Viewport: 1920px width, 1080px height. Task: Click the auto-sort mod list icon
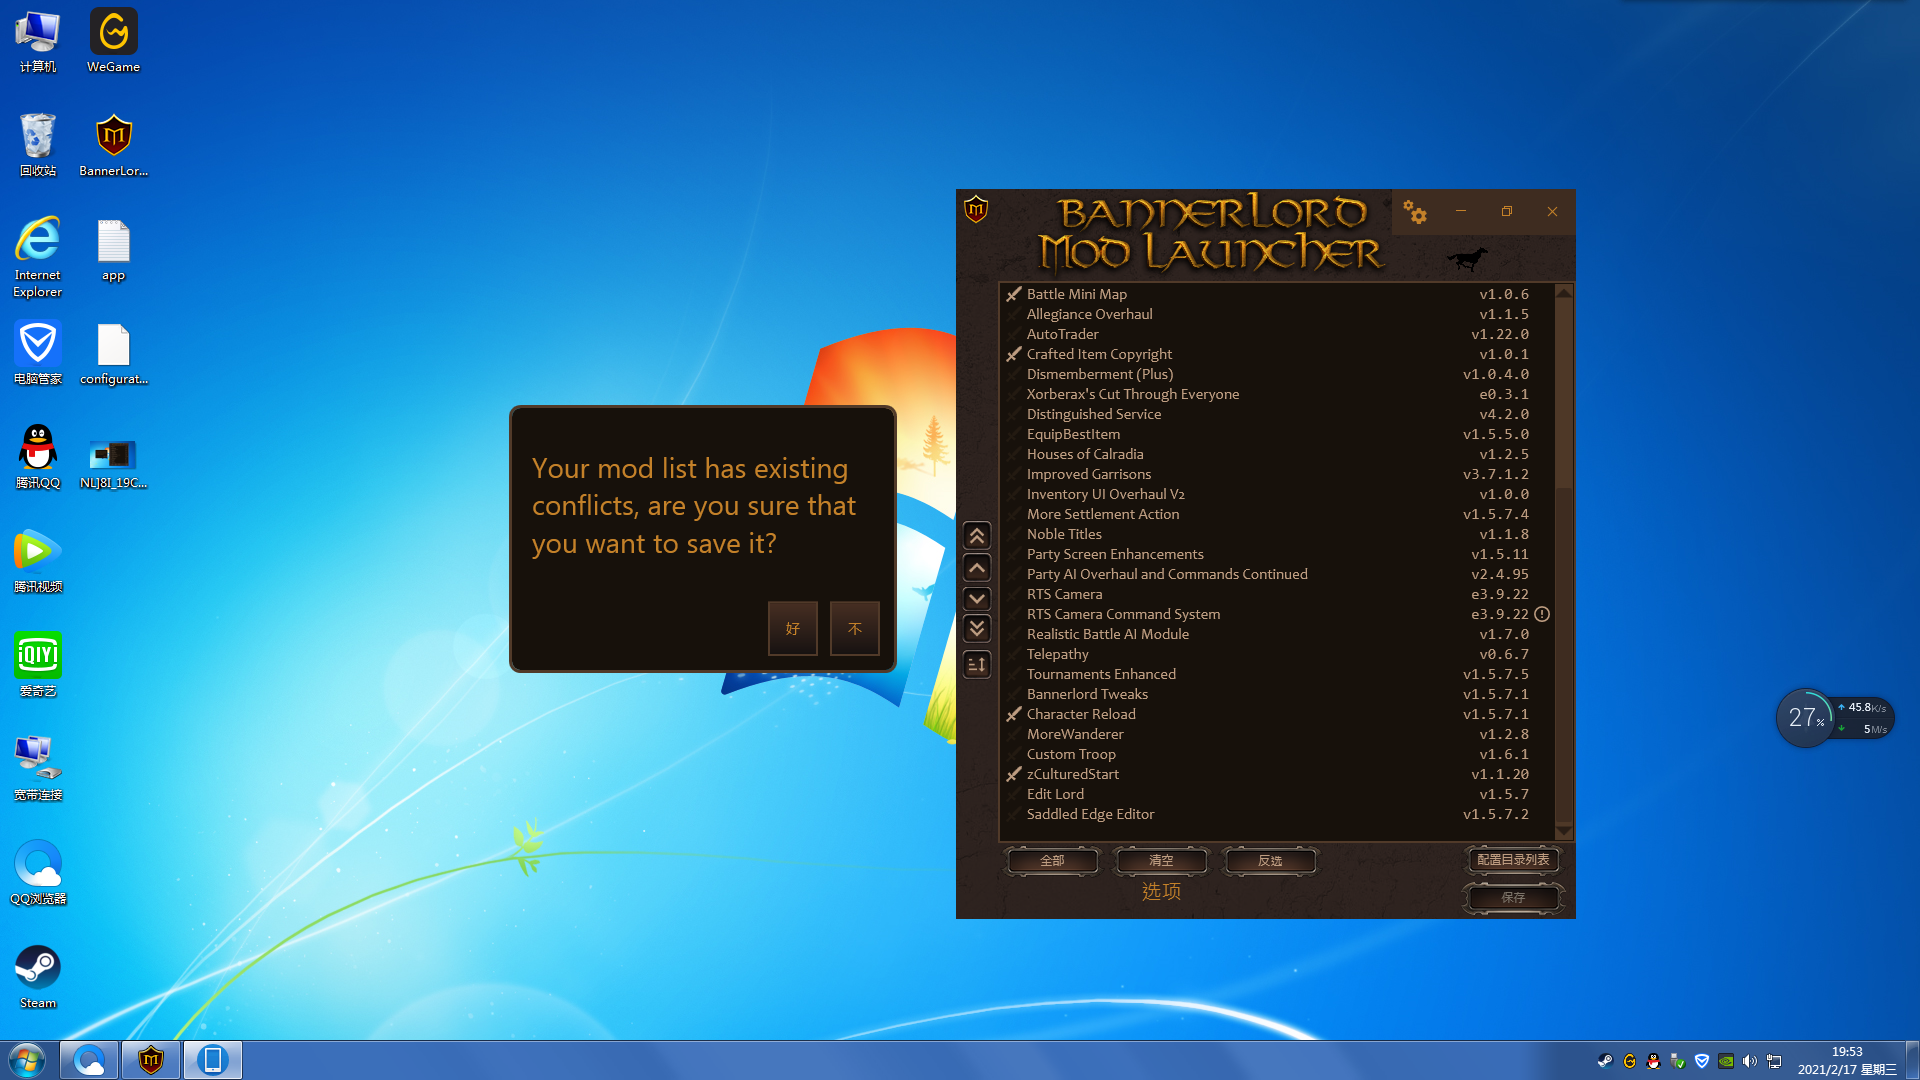[x=977, y=664]
